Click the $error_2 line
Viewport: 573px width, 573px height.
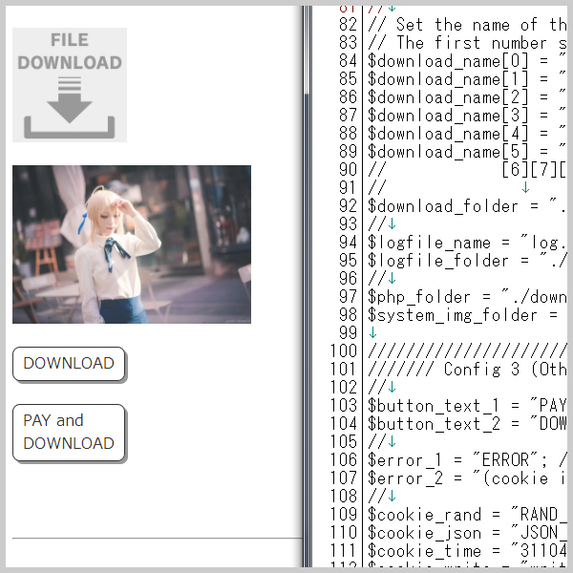pyautogui.click(x=467, y=479)
